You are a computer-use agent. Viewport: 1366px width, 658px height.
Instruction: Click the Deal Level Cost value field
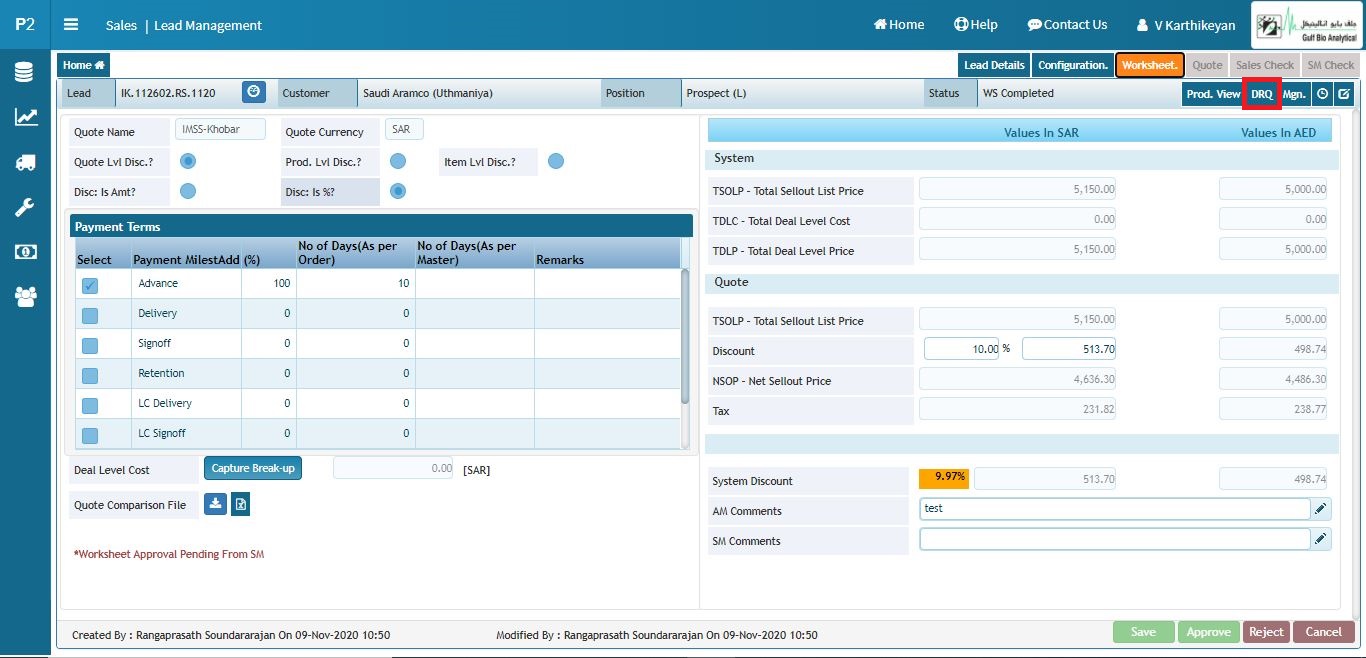(x=393, y=468)
